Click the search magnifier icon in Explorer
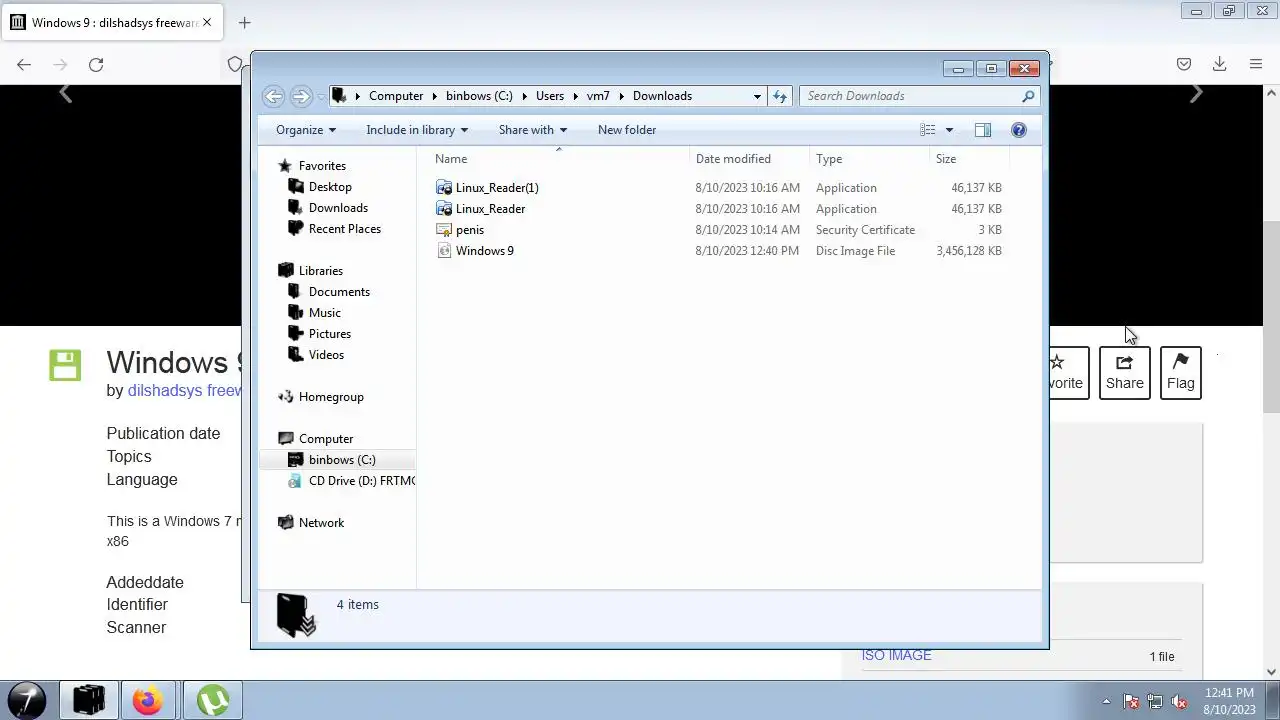The width and height of the screenshot is (1280, 720). (x=1028, y=96)
